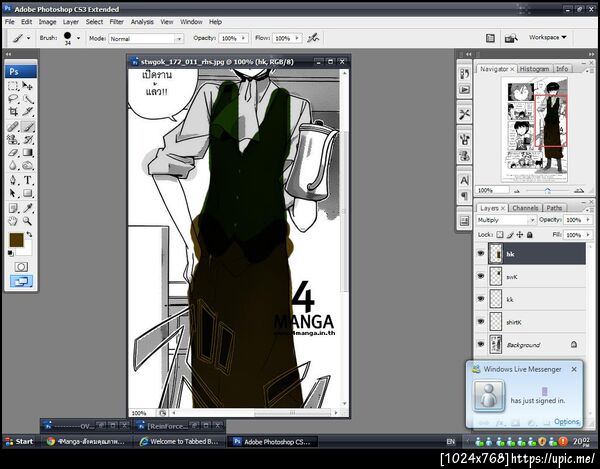Adjust the Navigator zoom slider
The width and height of the screenshot is (600, 469).
tap(548, 191)
